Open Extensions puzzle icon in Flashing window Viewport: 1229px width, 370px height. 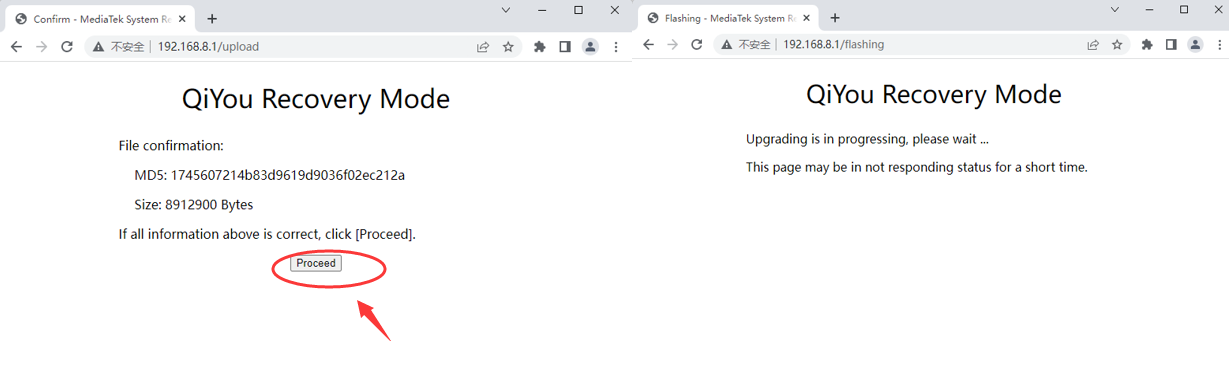pyautogui.click(x=1147, y=44)
